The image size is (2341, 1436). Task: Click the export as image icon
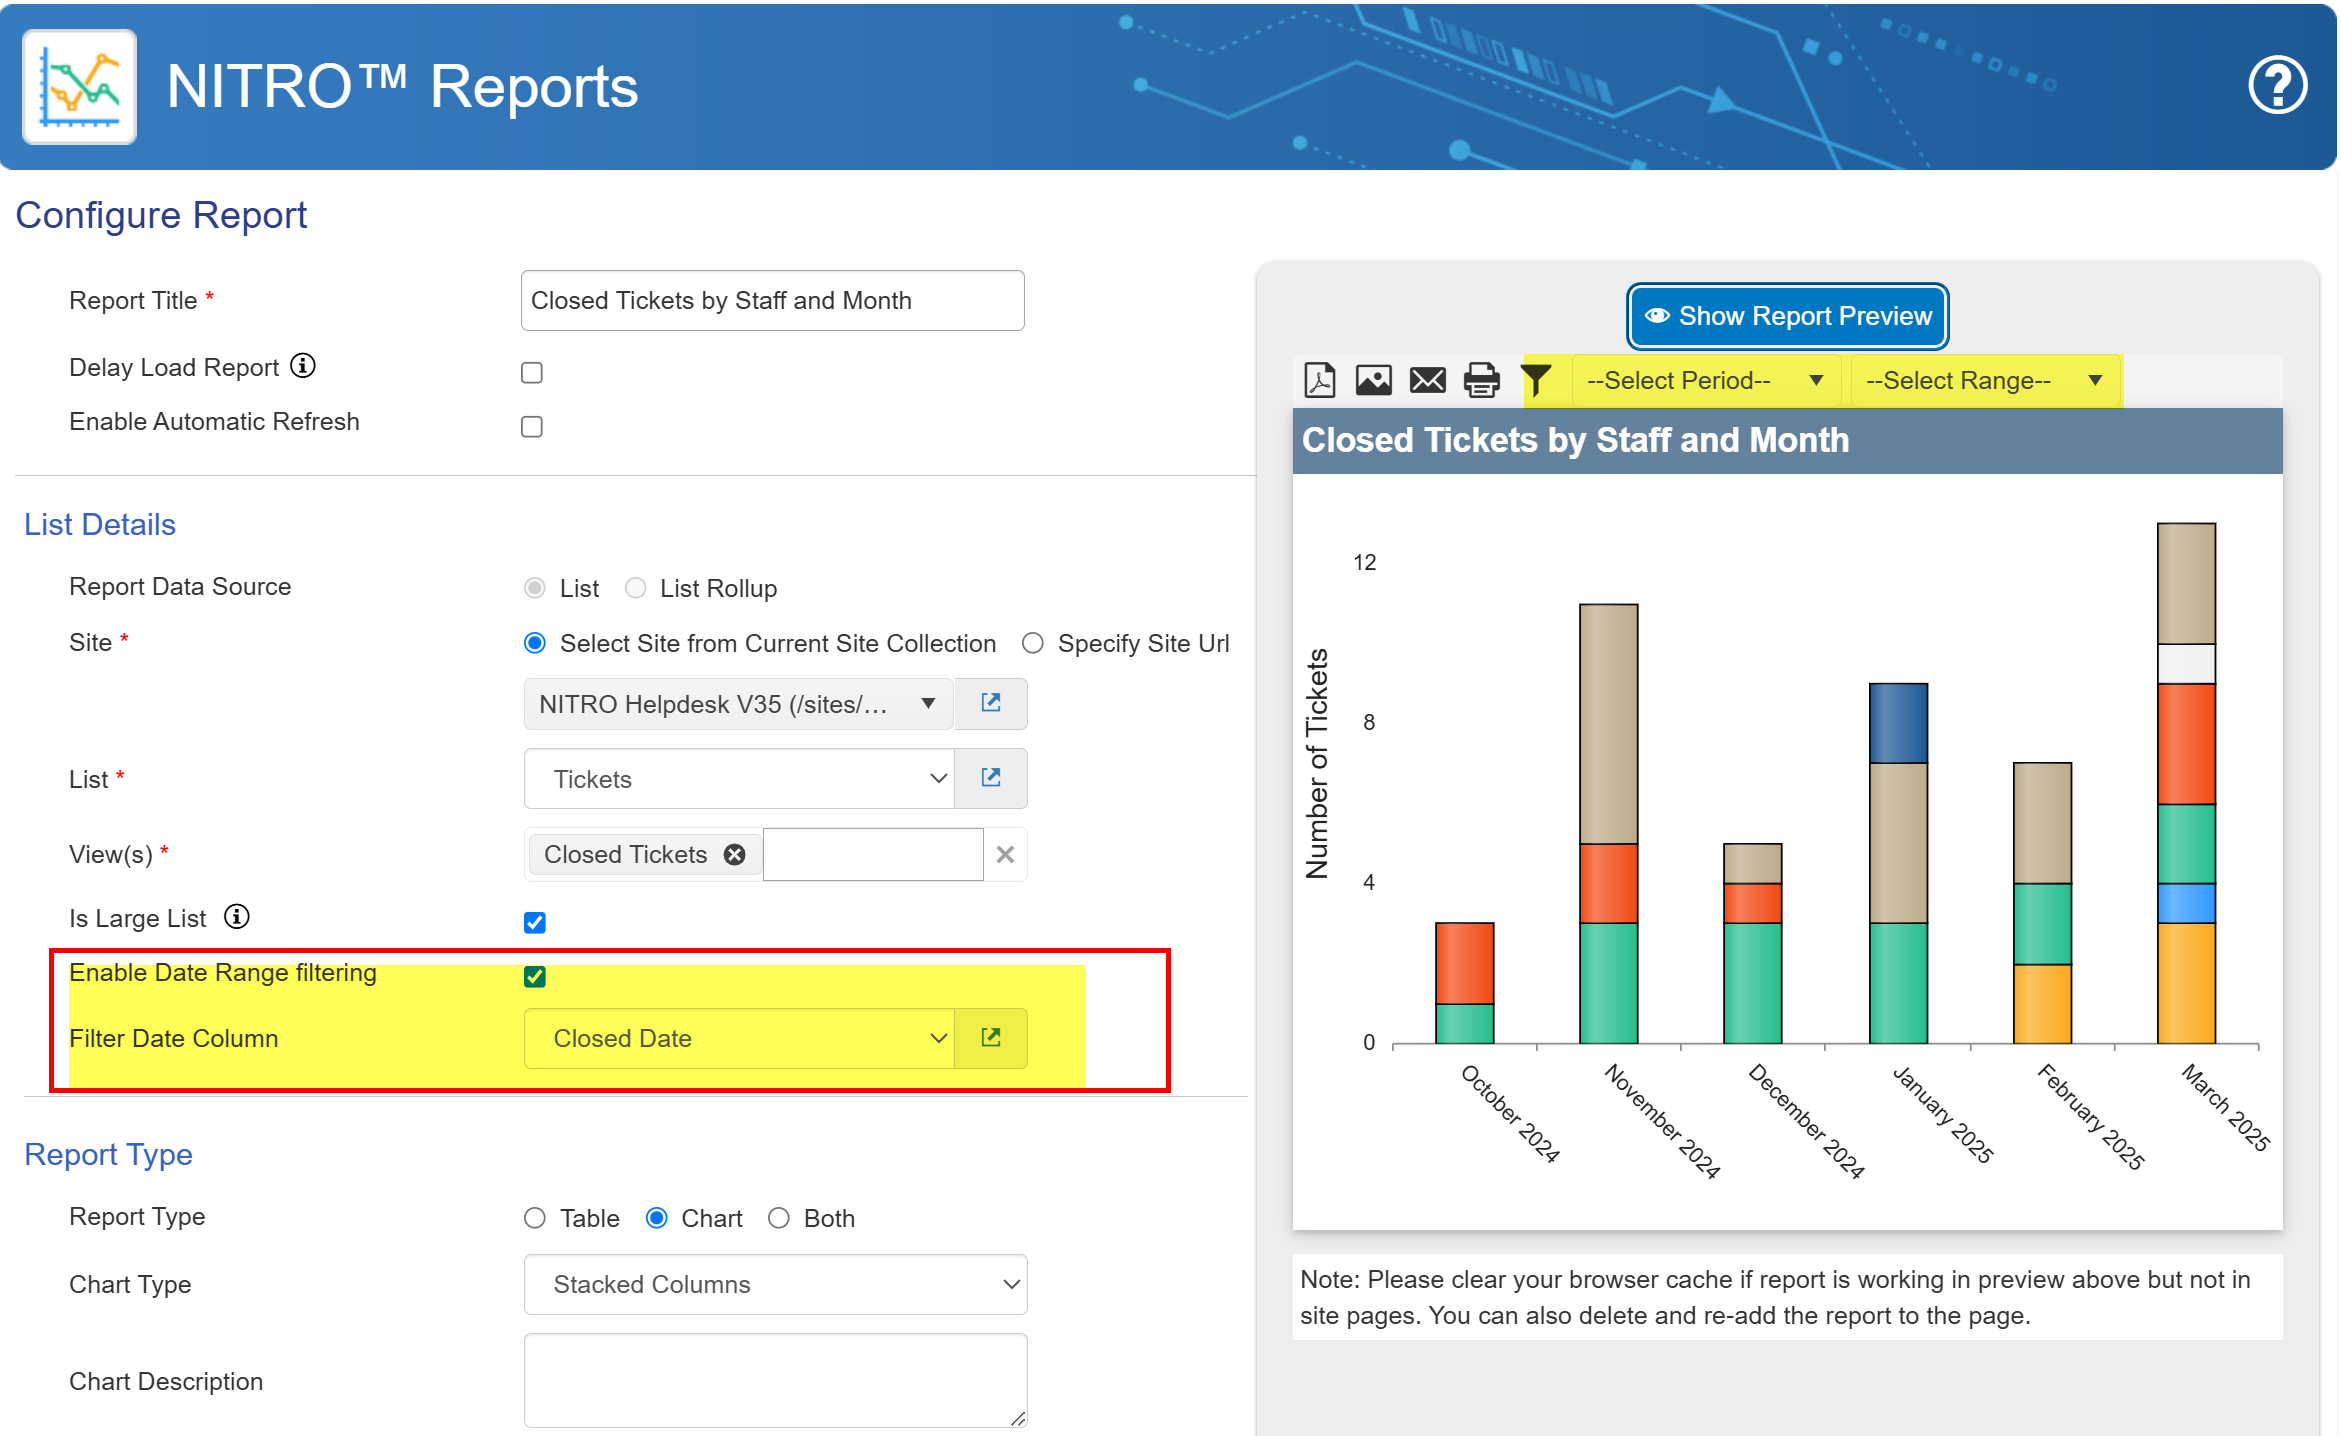coord(1373,380)
